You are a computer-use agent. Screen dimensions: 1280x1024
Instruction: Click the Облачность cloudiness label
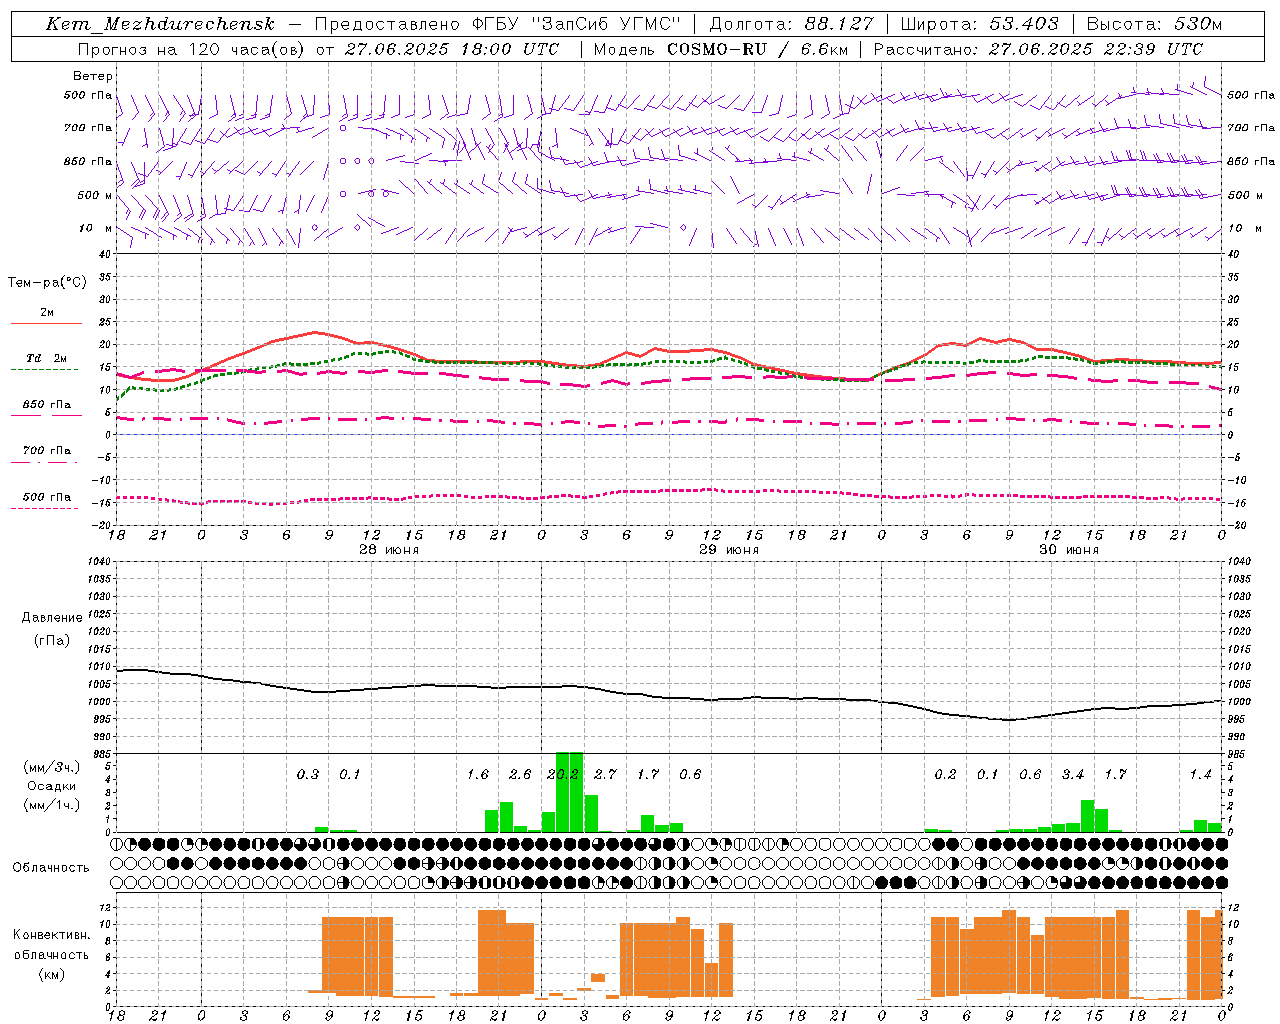(51, 868)
